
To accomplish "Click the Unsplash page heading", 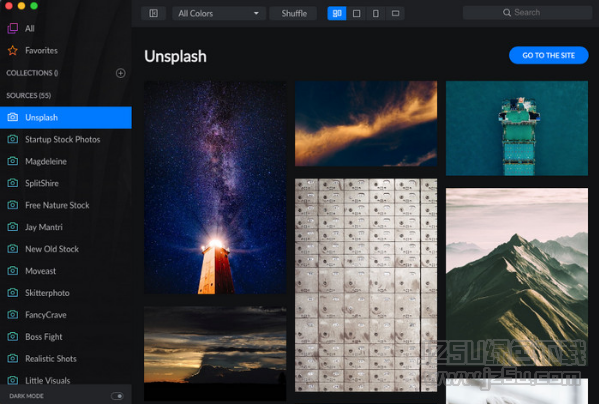I will (175, 57).
